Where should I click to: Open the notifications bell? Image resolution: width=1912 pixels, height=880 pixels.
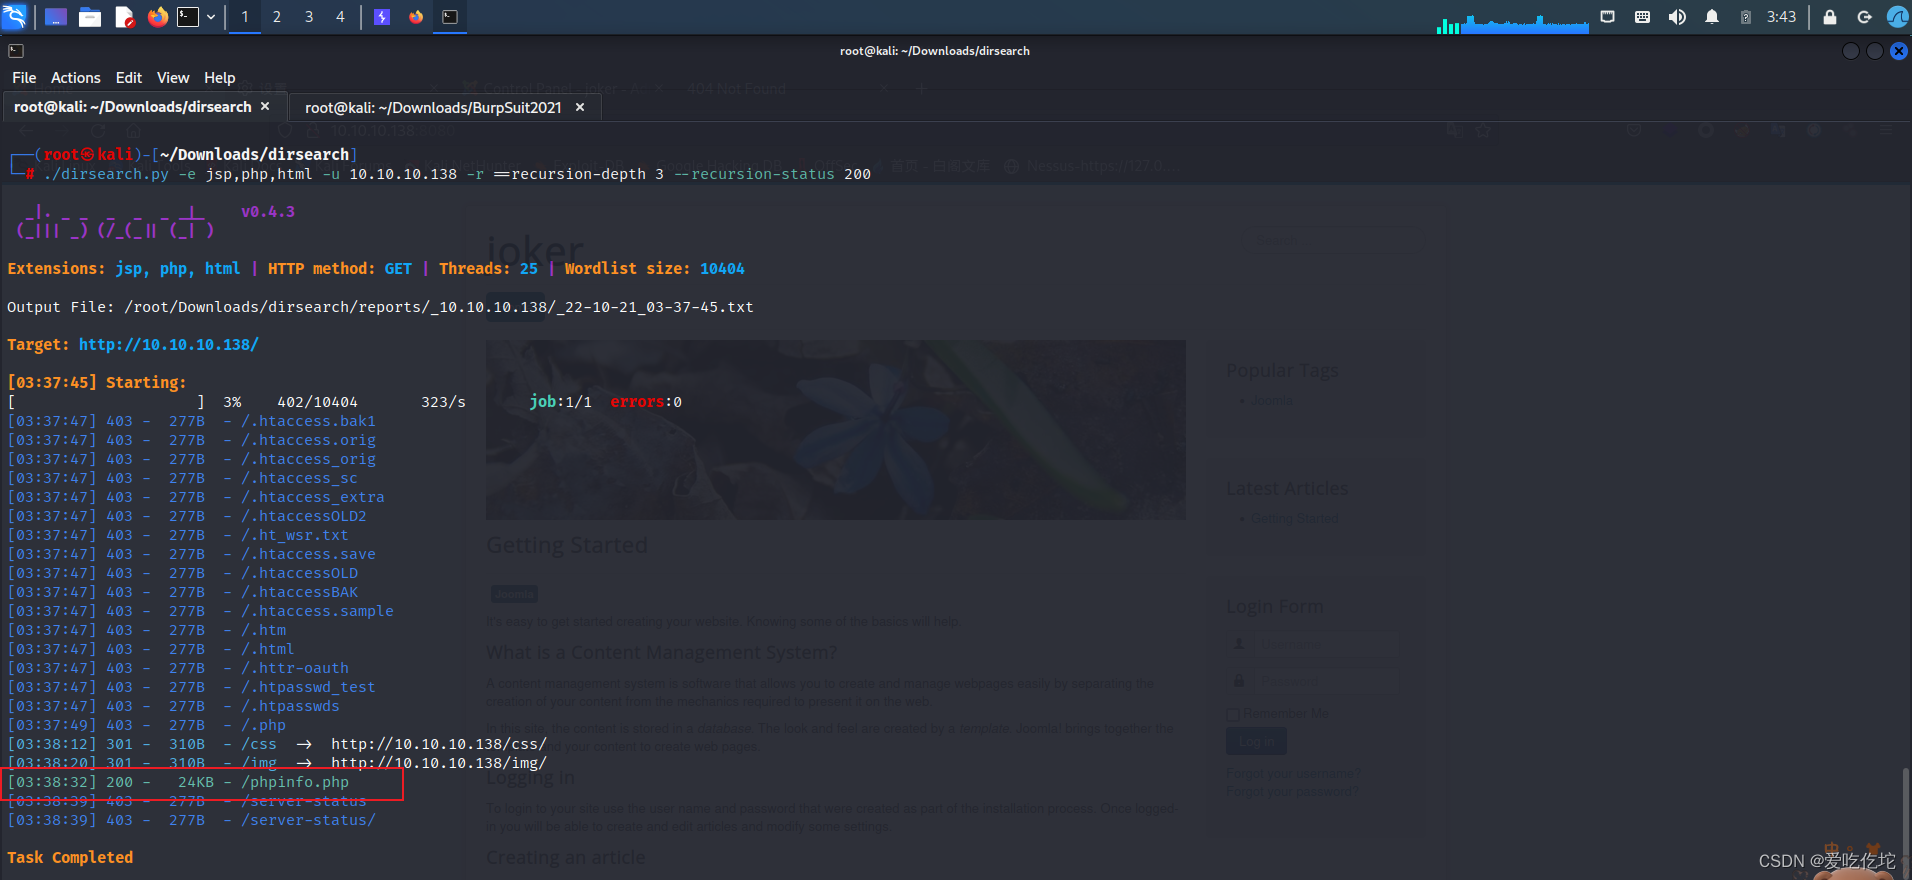click(x=1712, y=17)
